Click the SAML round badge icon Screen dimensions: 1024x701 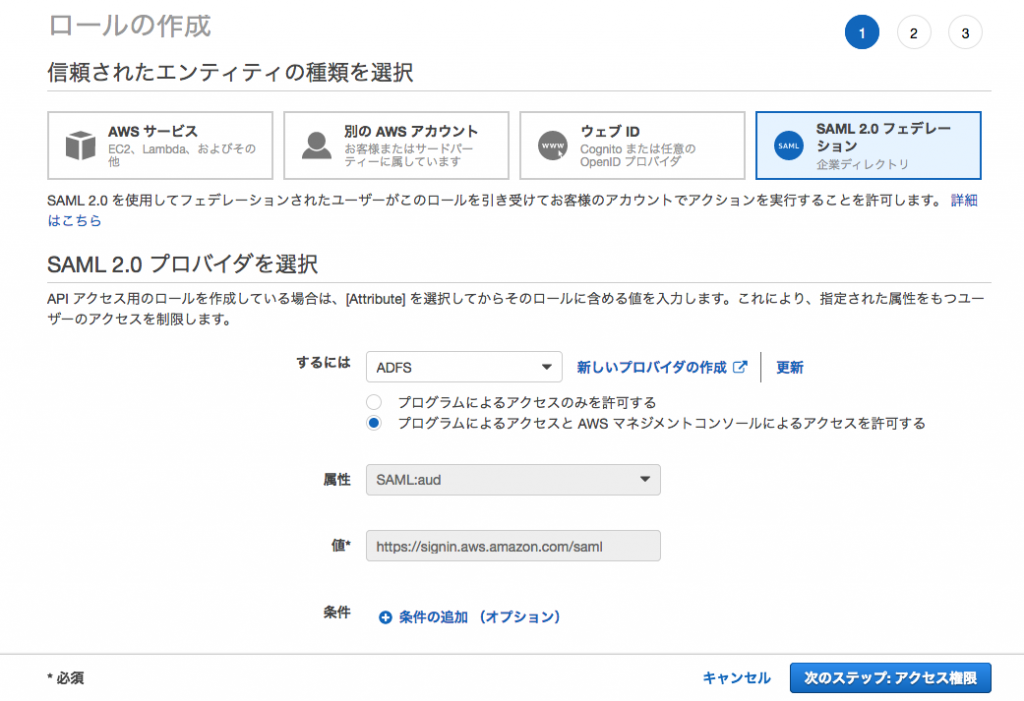click(788, 146)
